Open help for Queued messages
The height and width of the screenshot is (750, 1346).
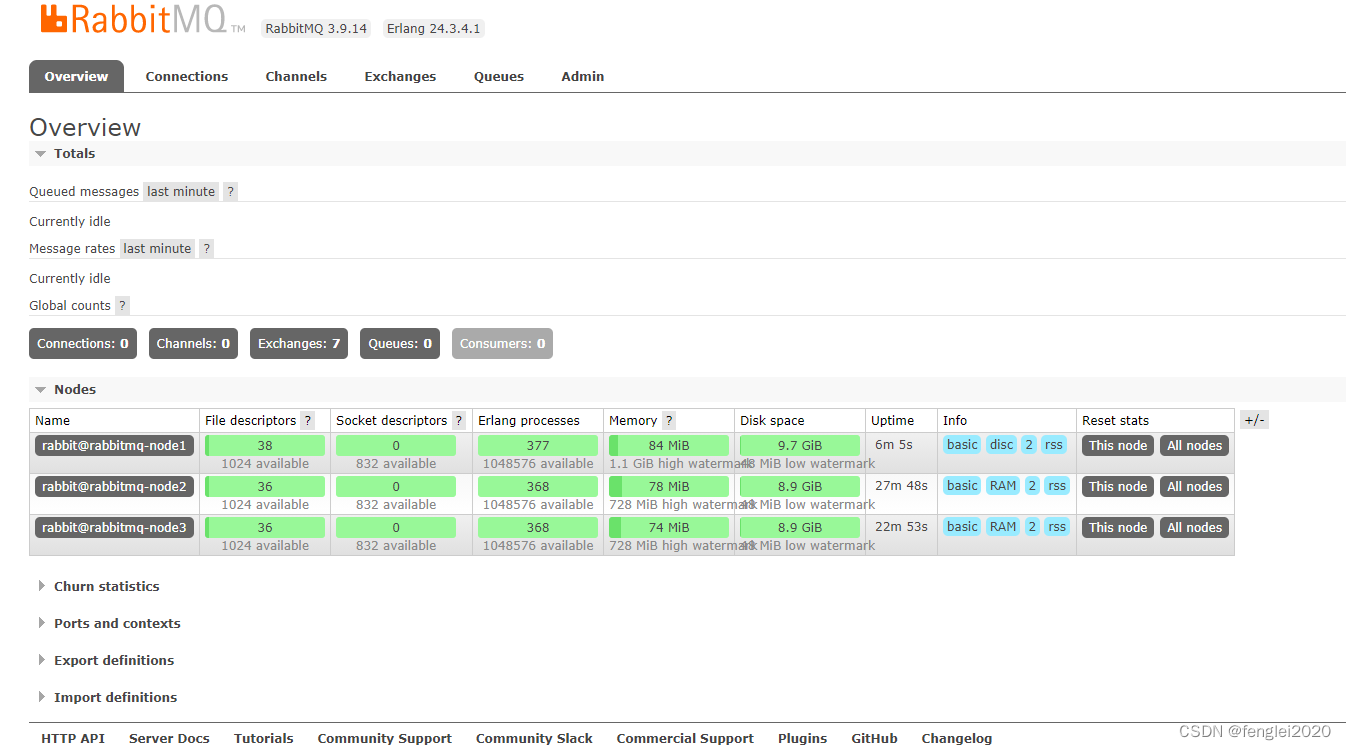(230, 192)
